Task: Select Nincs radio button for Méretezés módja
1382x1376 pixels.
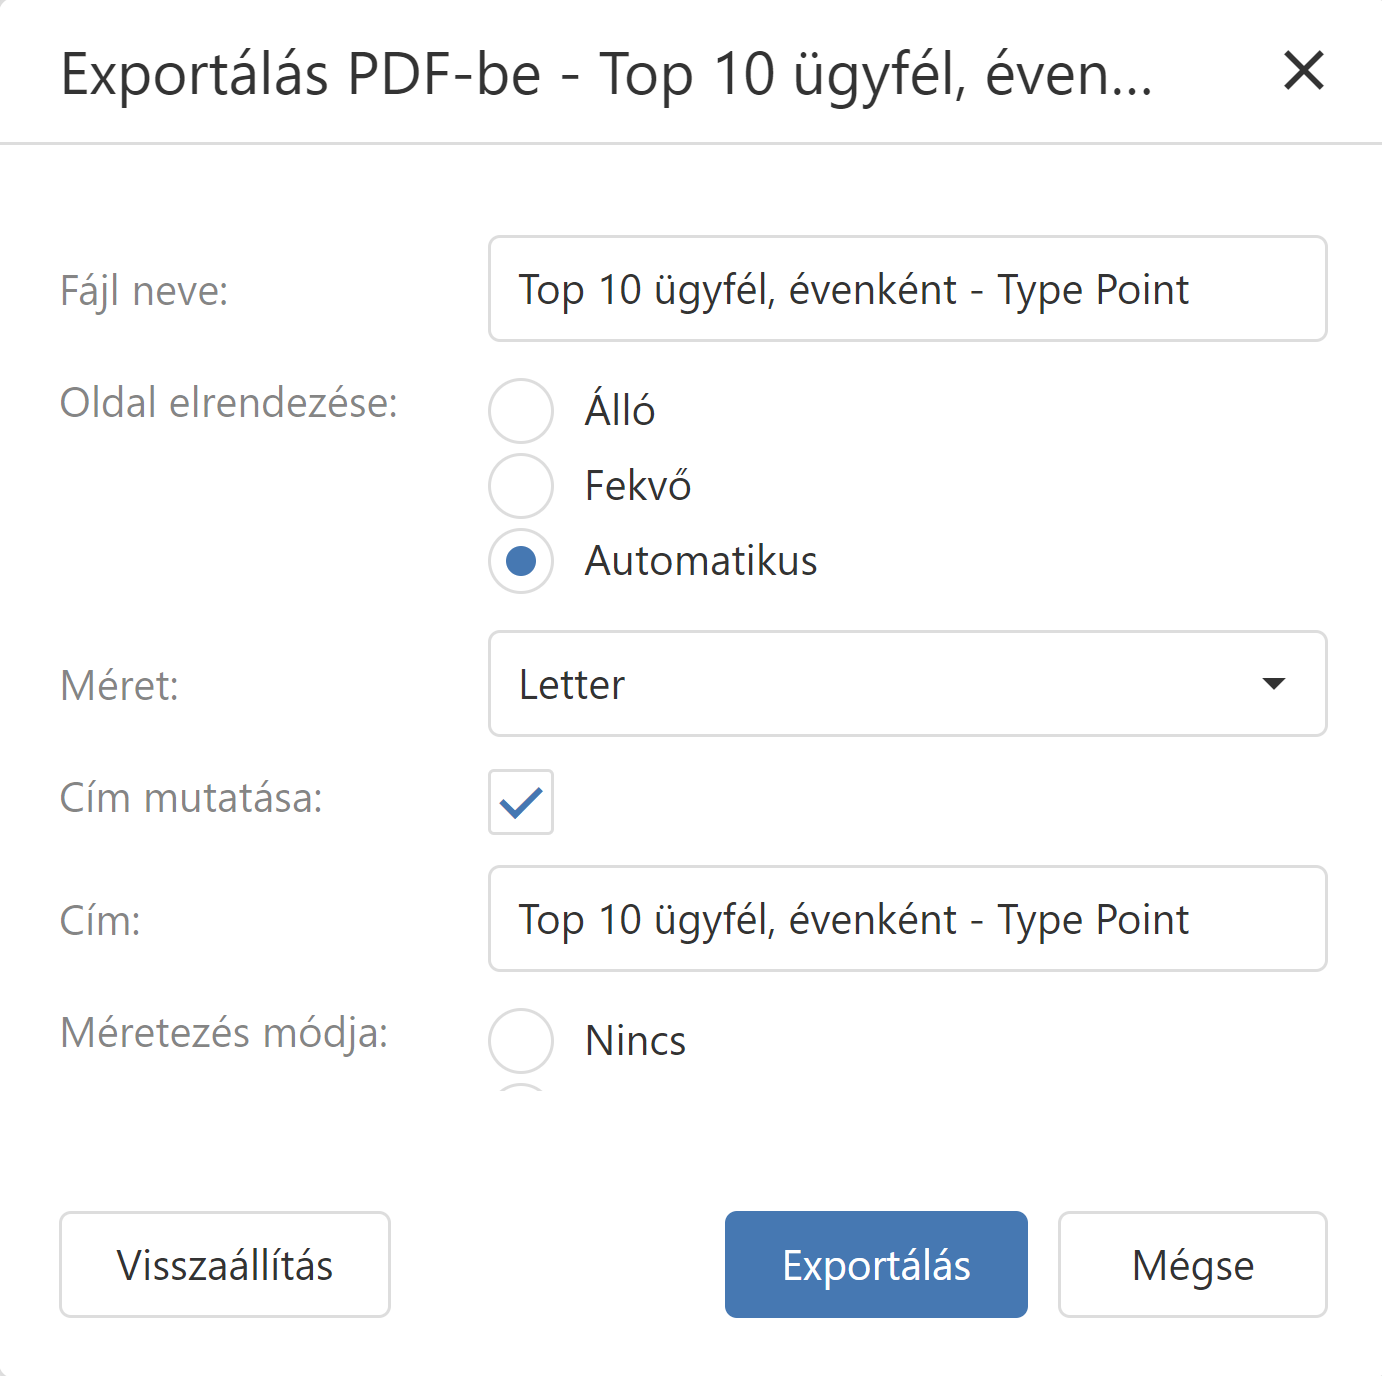Action: pyautogui.click(x=521, y=1040)
